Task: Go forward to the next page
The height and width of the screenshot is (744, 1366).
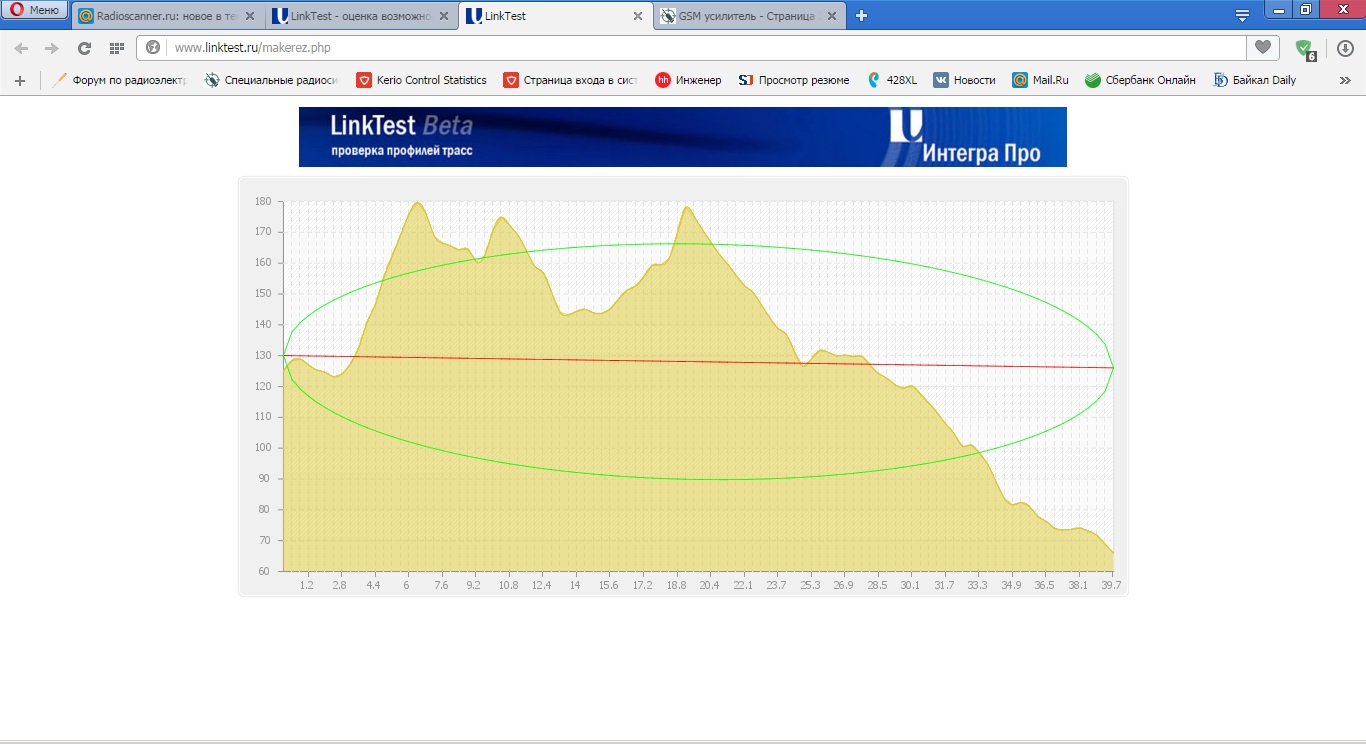Action: coord(52,48)
